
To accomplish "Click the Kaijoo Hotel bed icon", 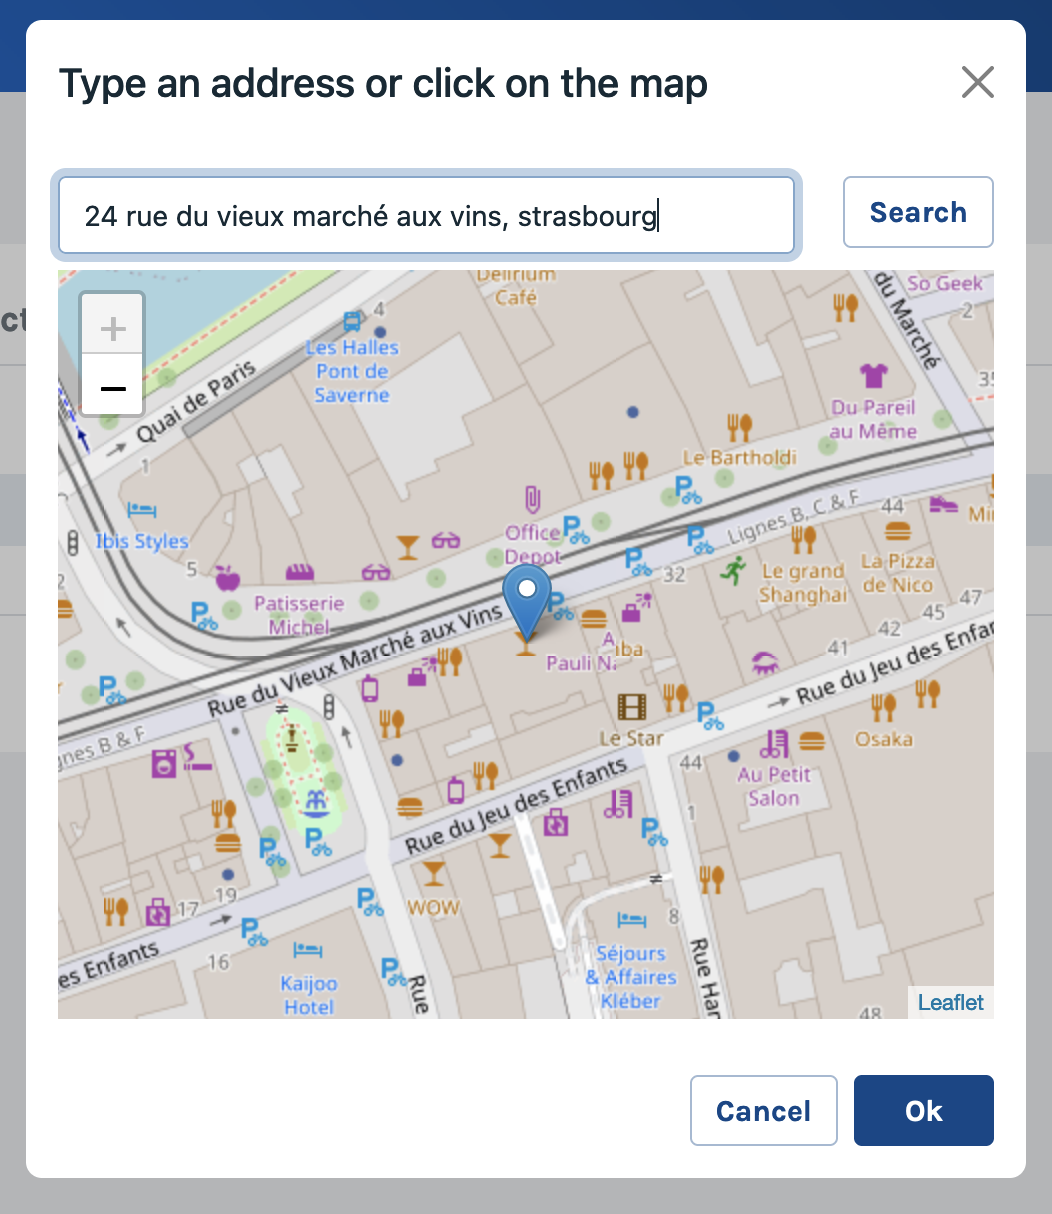I will point(307,949).
